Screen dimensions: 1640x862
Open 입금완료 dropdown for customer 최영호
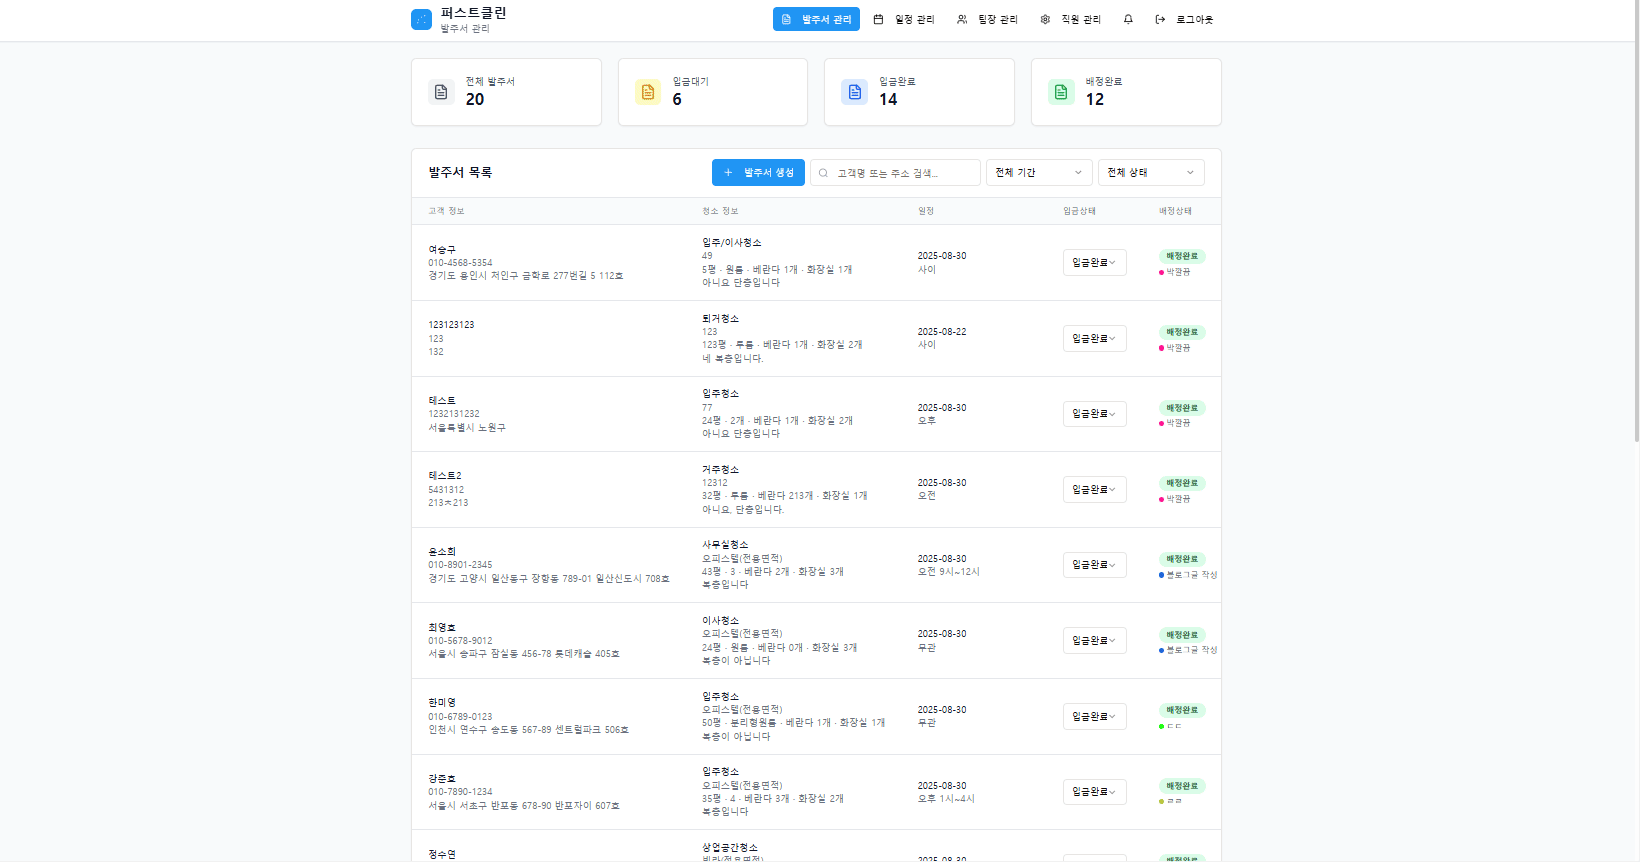coord(1095,640)
